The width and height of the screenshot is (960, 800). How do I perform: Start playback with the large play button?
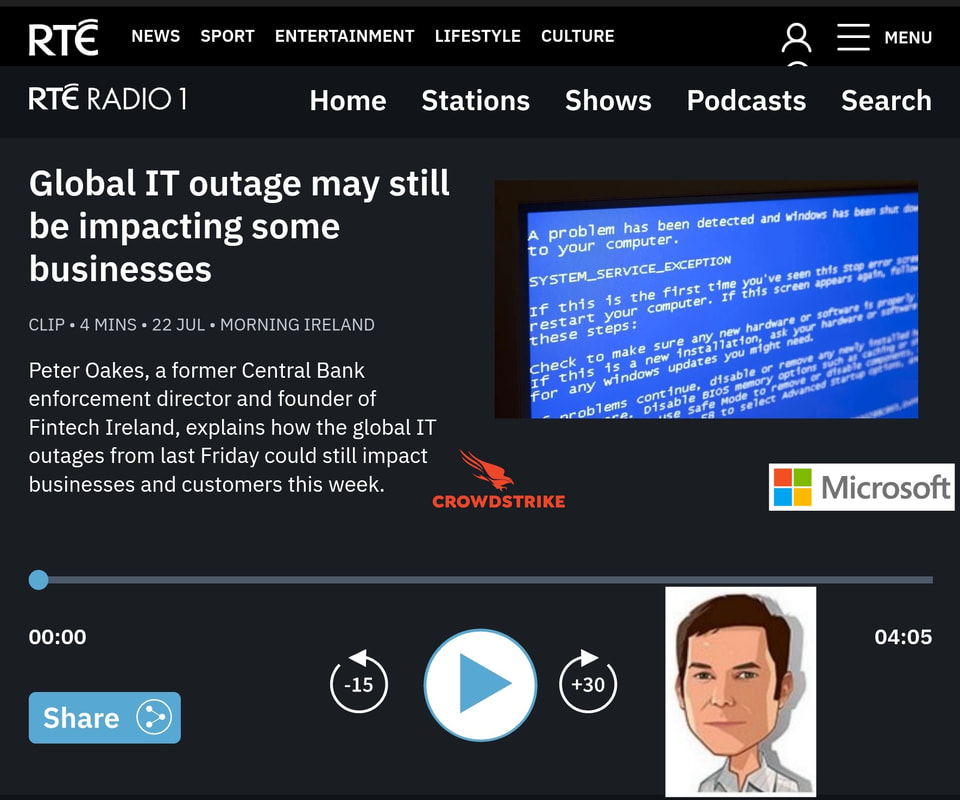481,684
